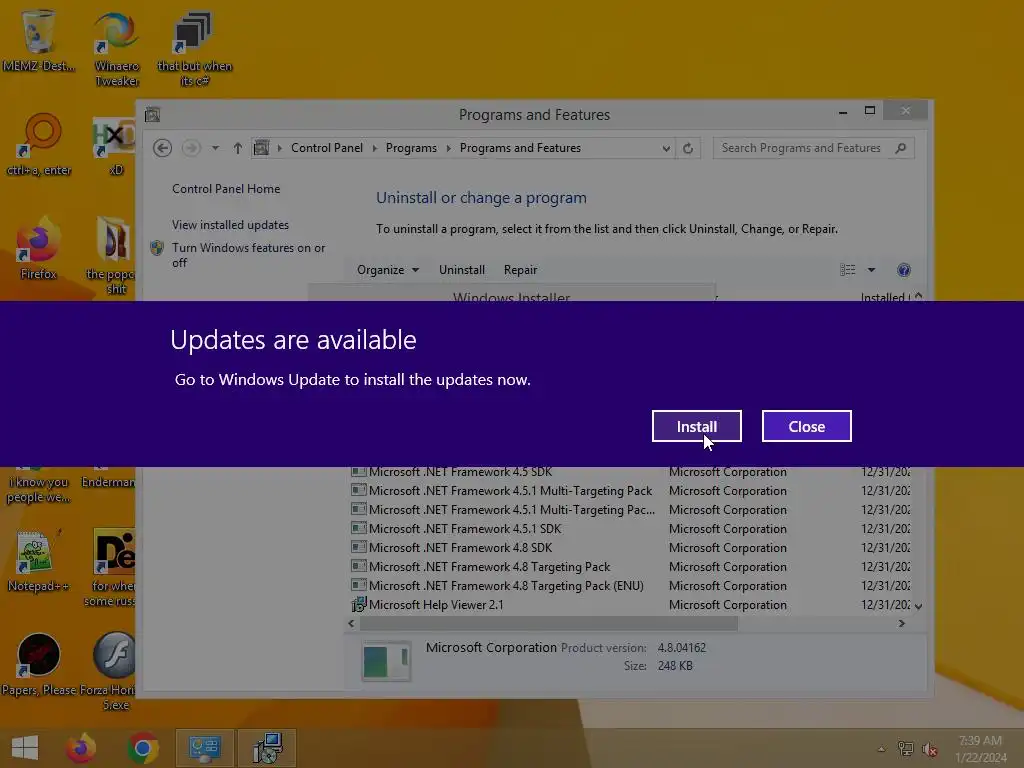The image size is (1024, 768).
Task: Open the Organize menu
Action: (388, 270)
